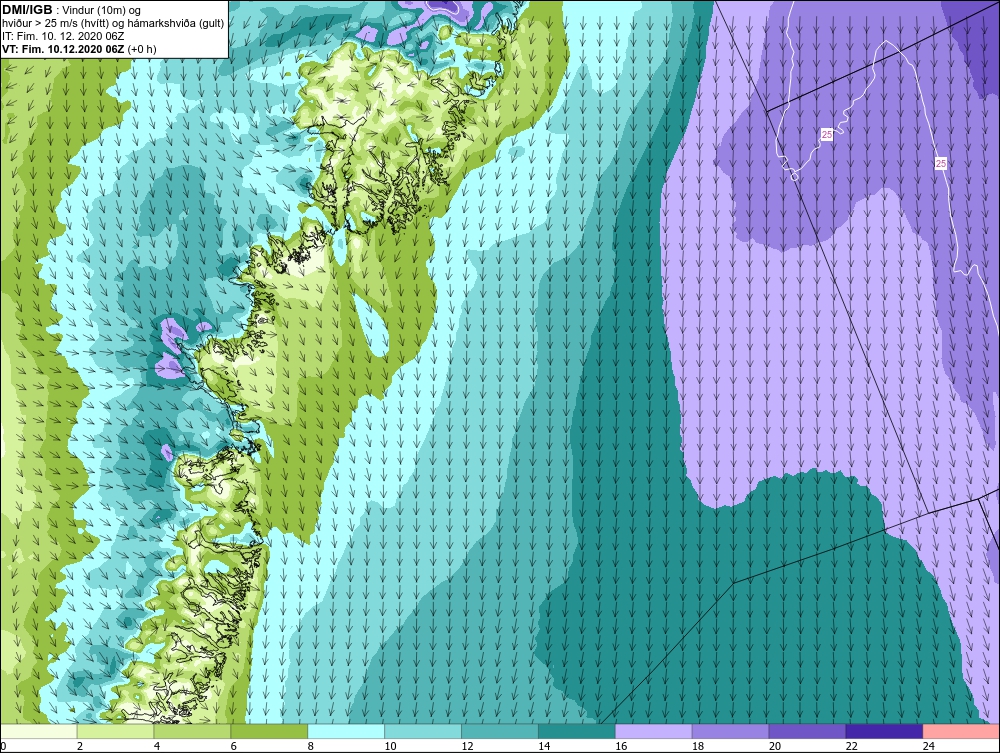Screen dimensions: 1000x753
Task: Click the 8–10 m/s light cyan swatch
Action: (x=346, y=731)
